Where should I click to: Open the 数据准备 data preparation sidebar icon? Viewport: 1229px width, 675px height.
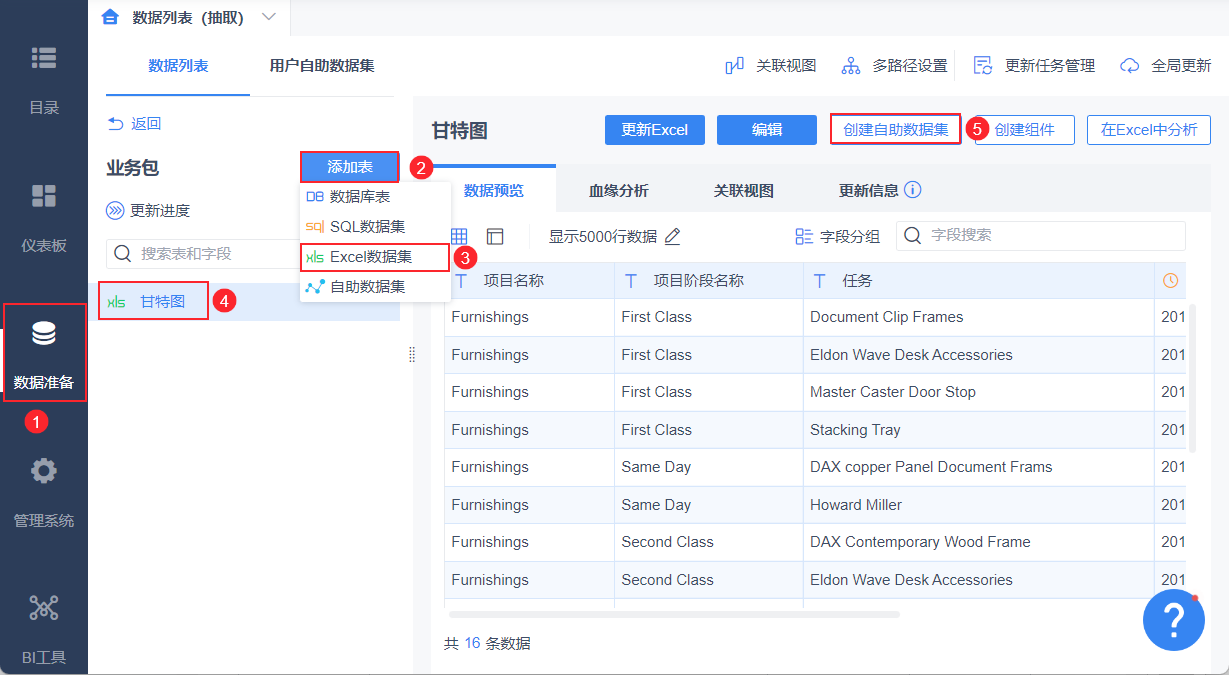[44, 335]
